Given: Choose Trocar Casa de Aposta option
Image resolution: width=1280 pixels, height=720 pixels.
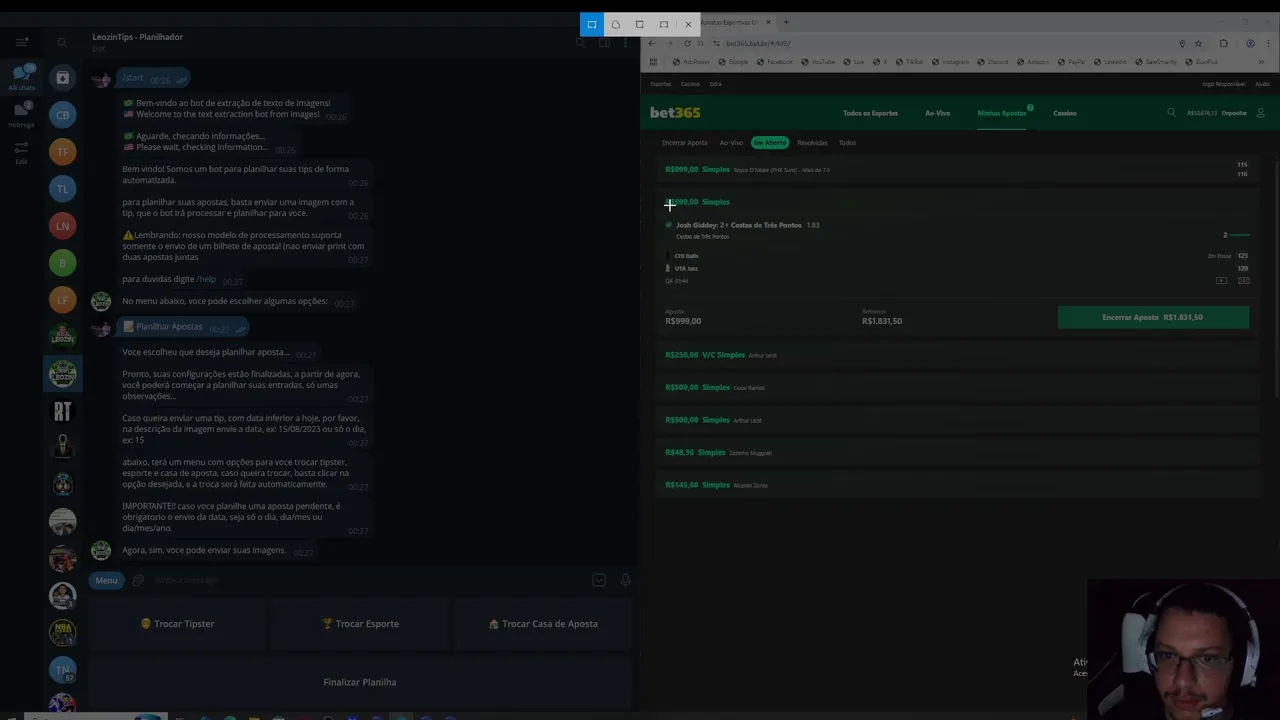Looking at the screenshot, I should coord(543,624).
